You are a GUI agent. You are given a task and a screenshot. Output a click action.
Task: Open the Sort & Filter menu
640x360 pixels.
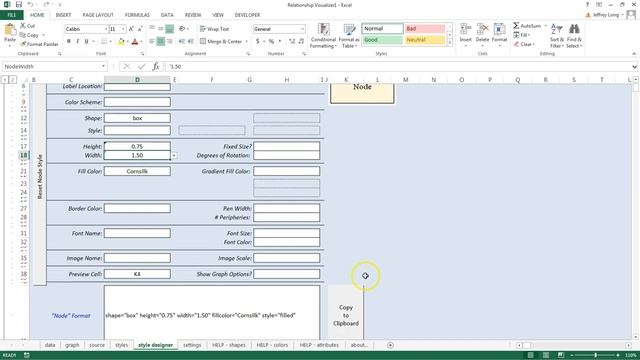coord(557,36)
